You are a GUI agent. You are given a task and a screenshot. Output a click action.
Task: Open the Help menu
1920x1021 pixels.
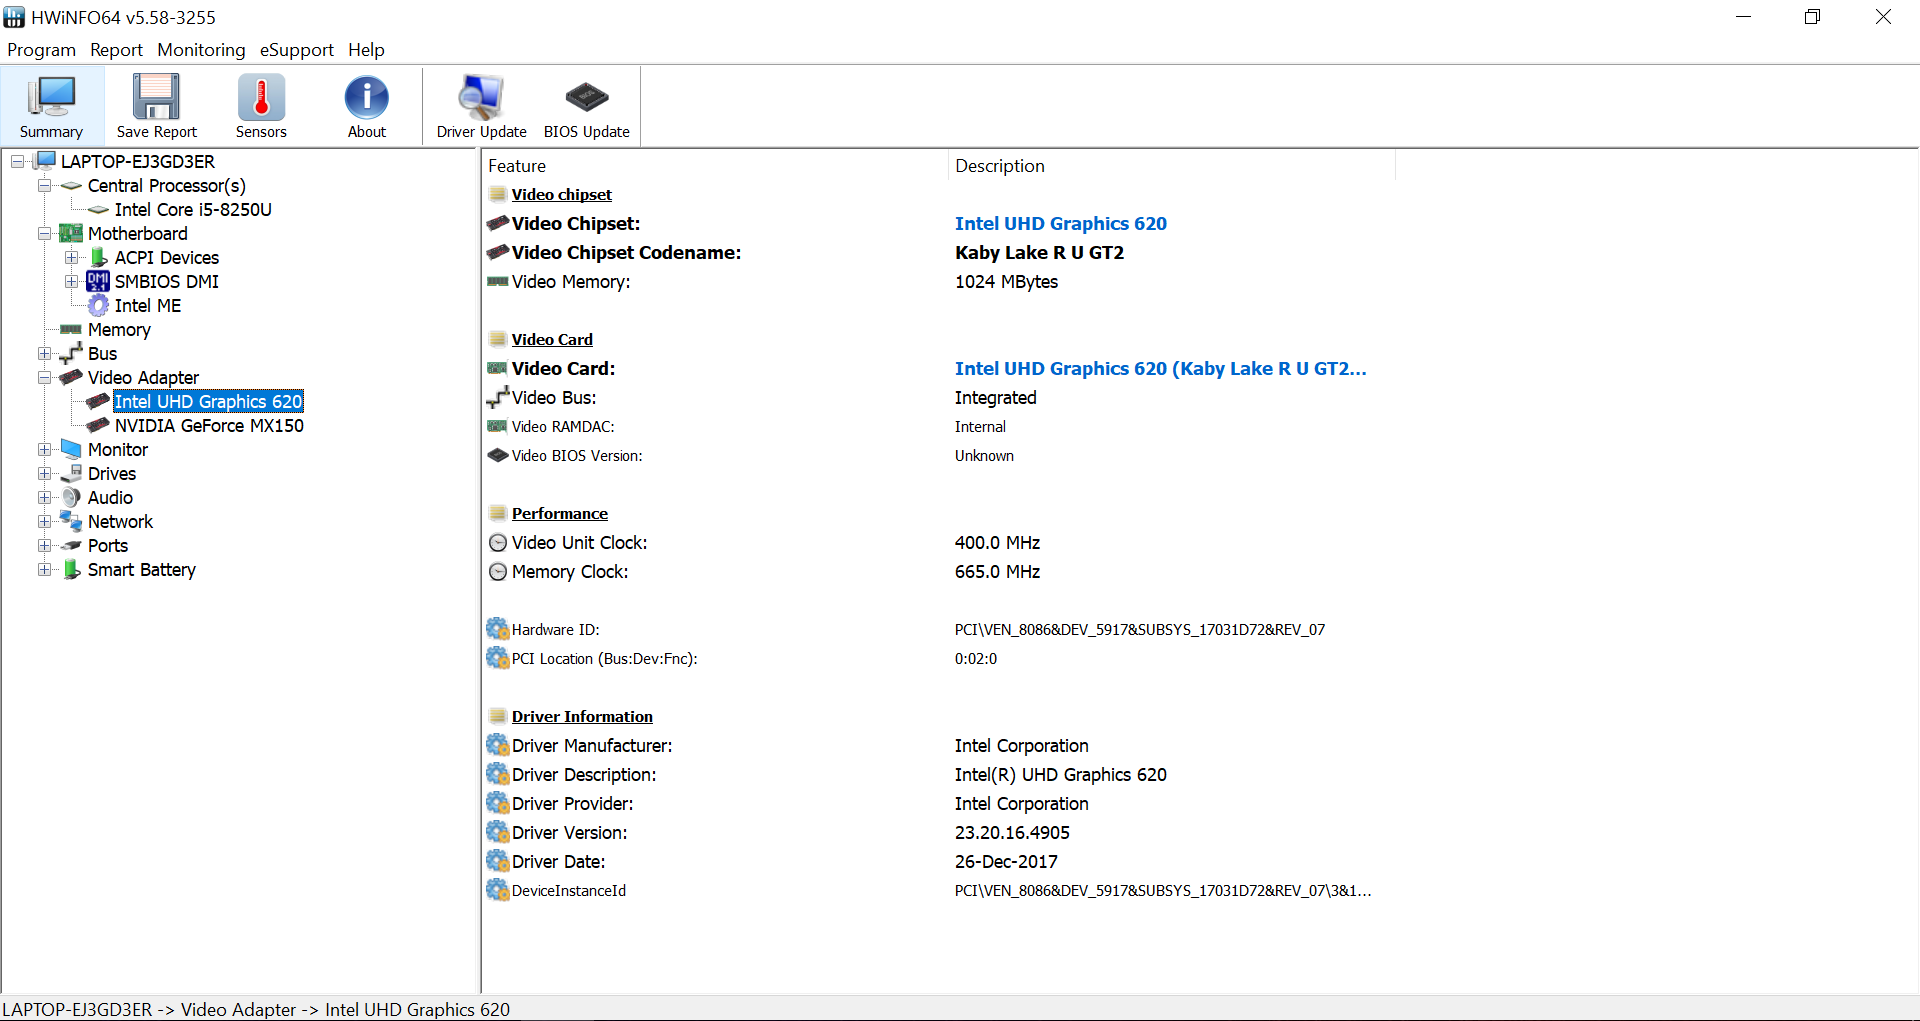pos(366,50)
